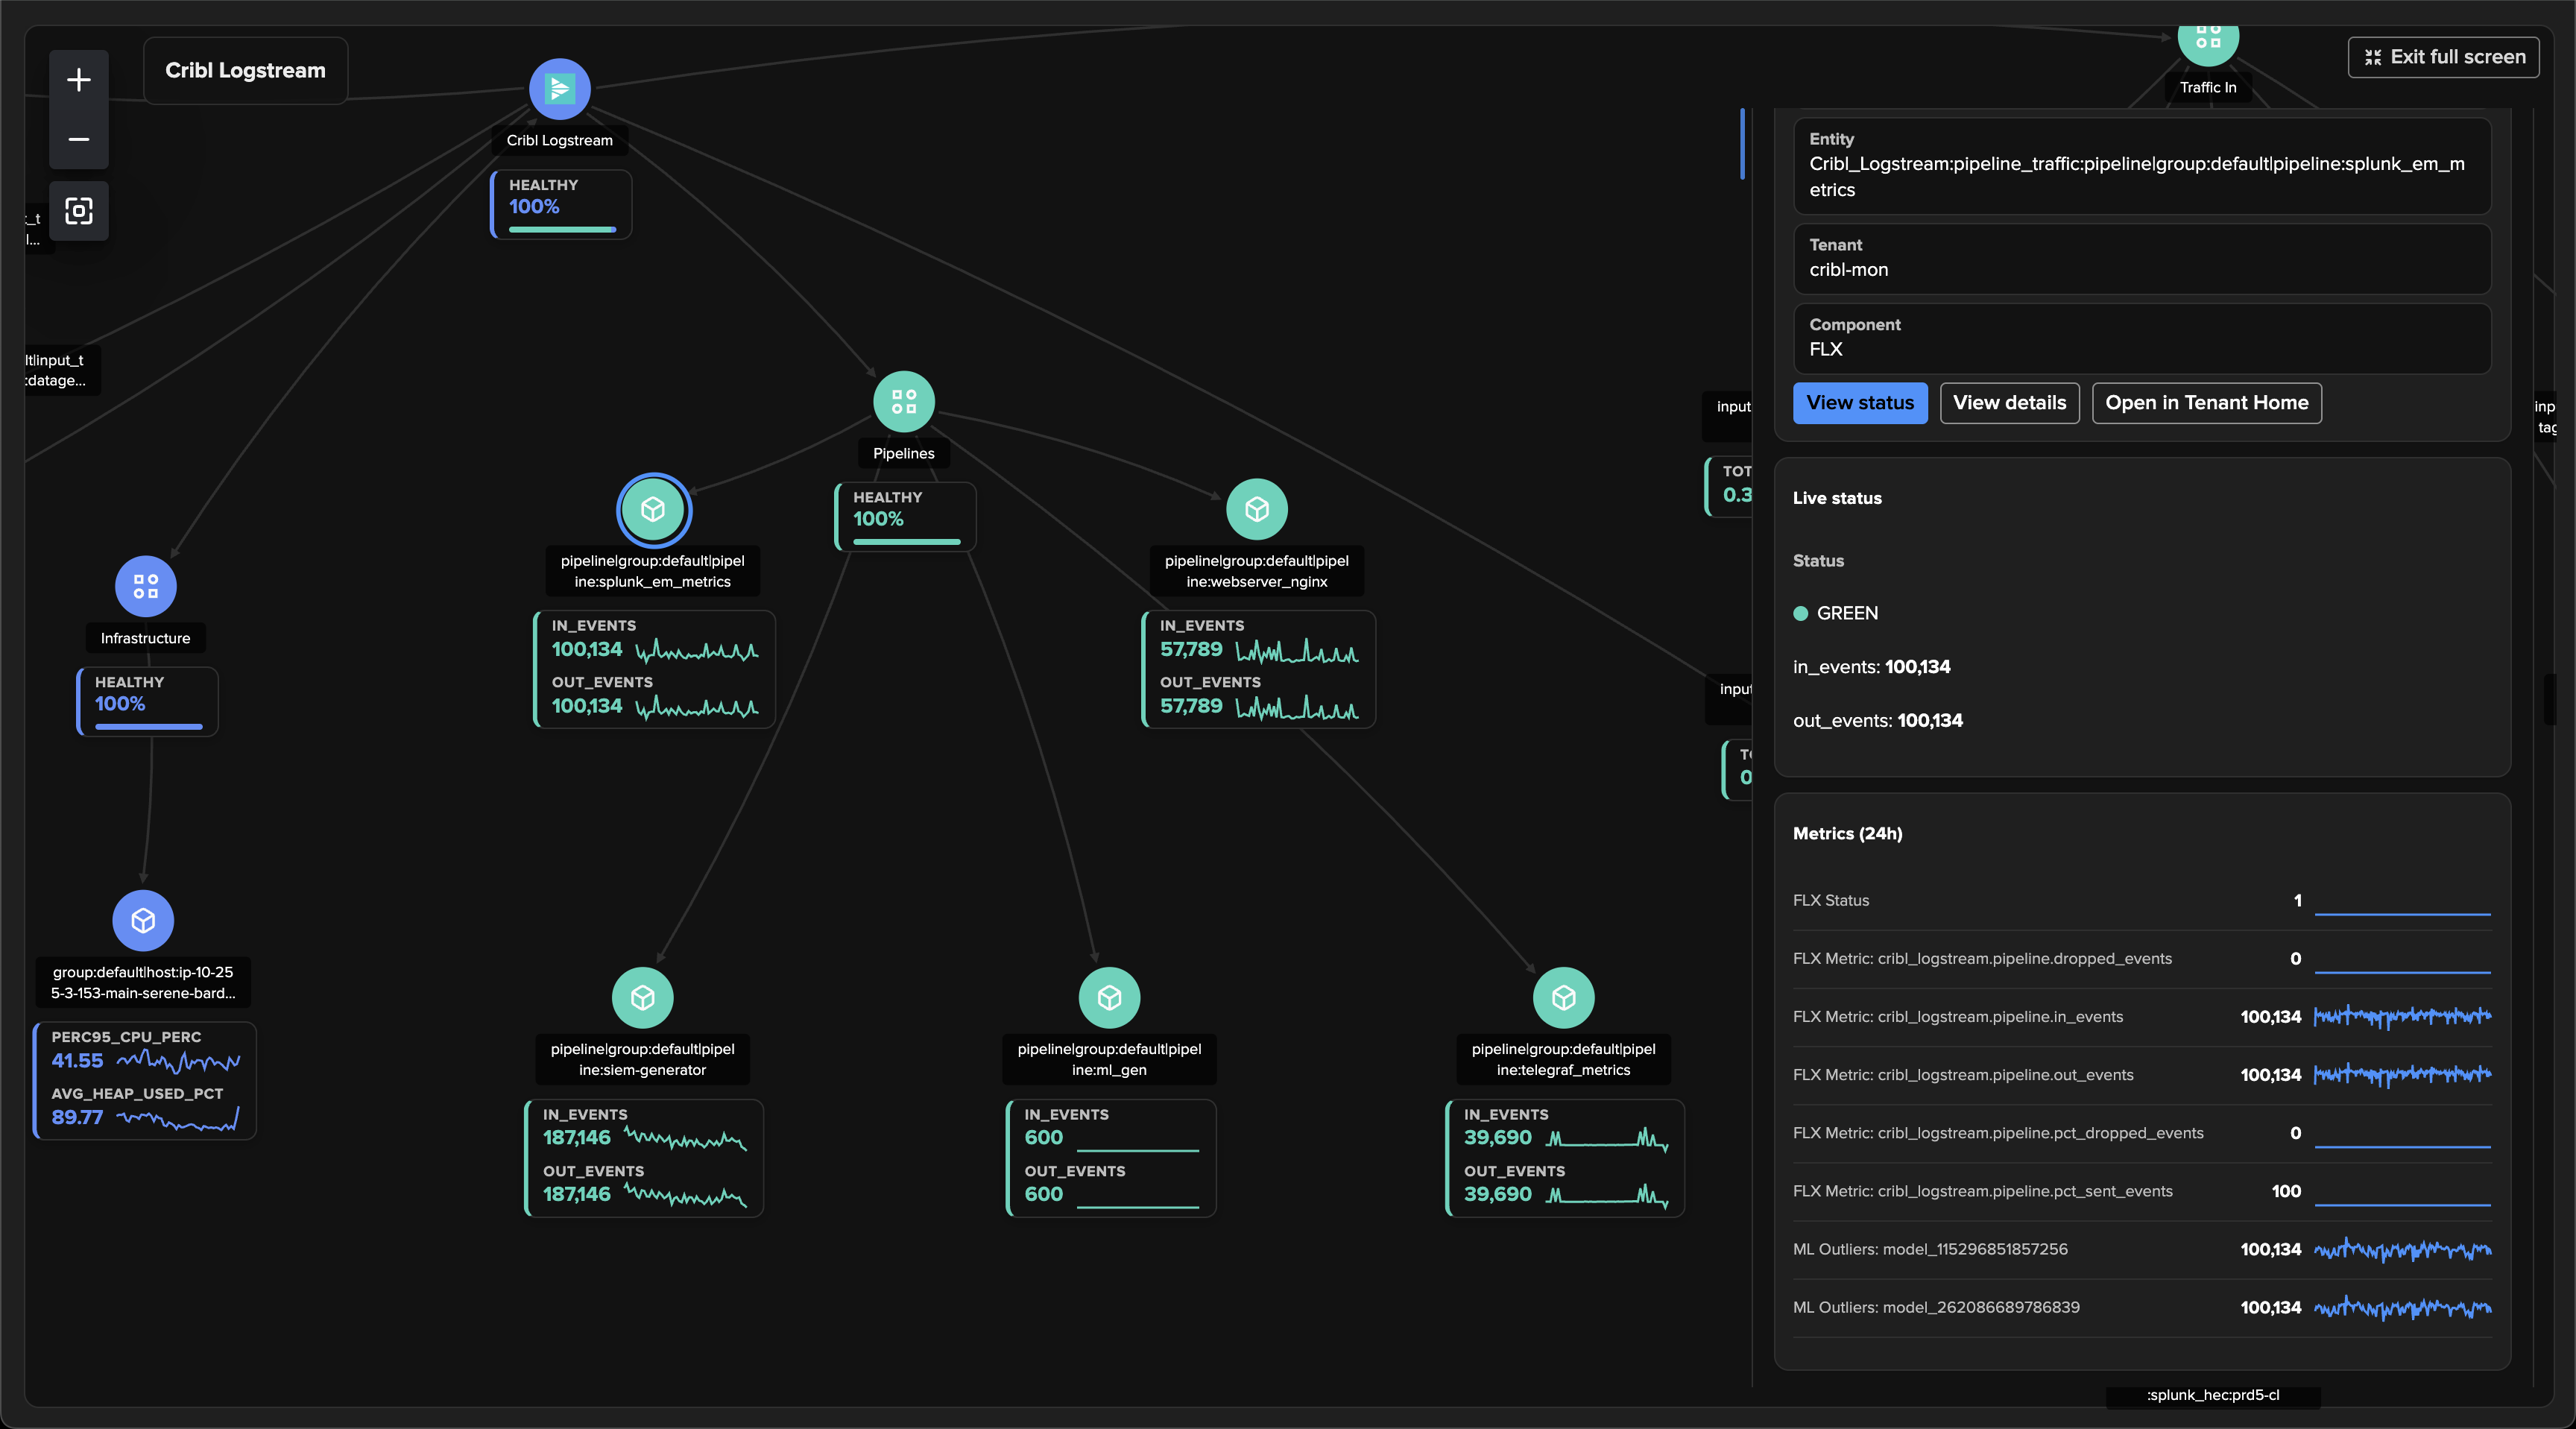Click the View details button
This screenshot has width=2576, height=1429.
2009,403
